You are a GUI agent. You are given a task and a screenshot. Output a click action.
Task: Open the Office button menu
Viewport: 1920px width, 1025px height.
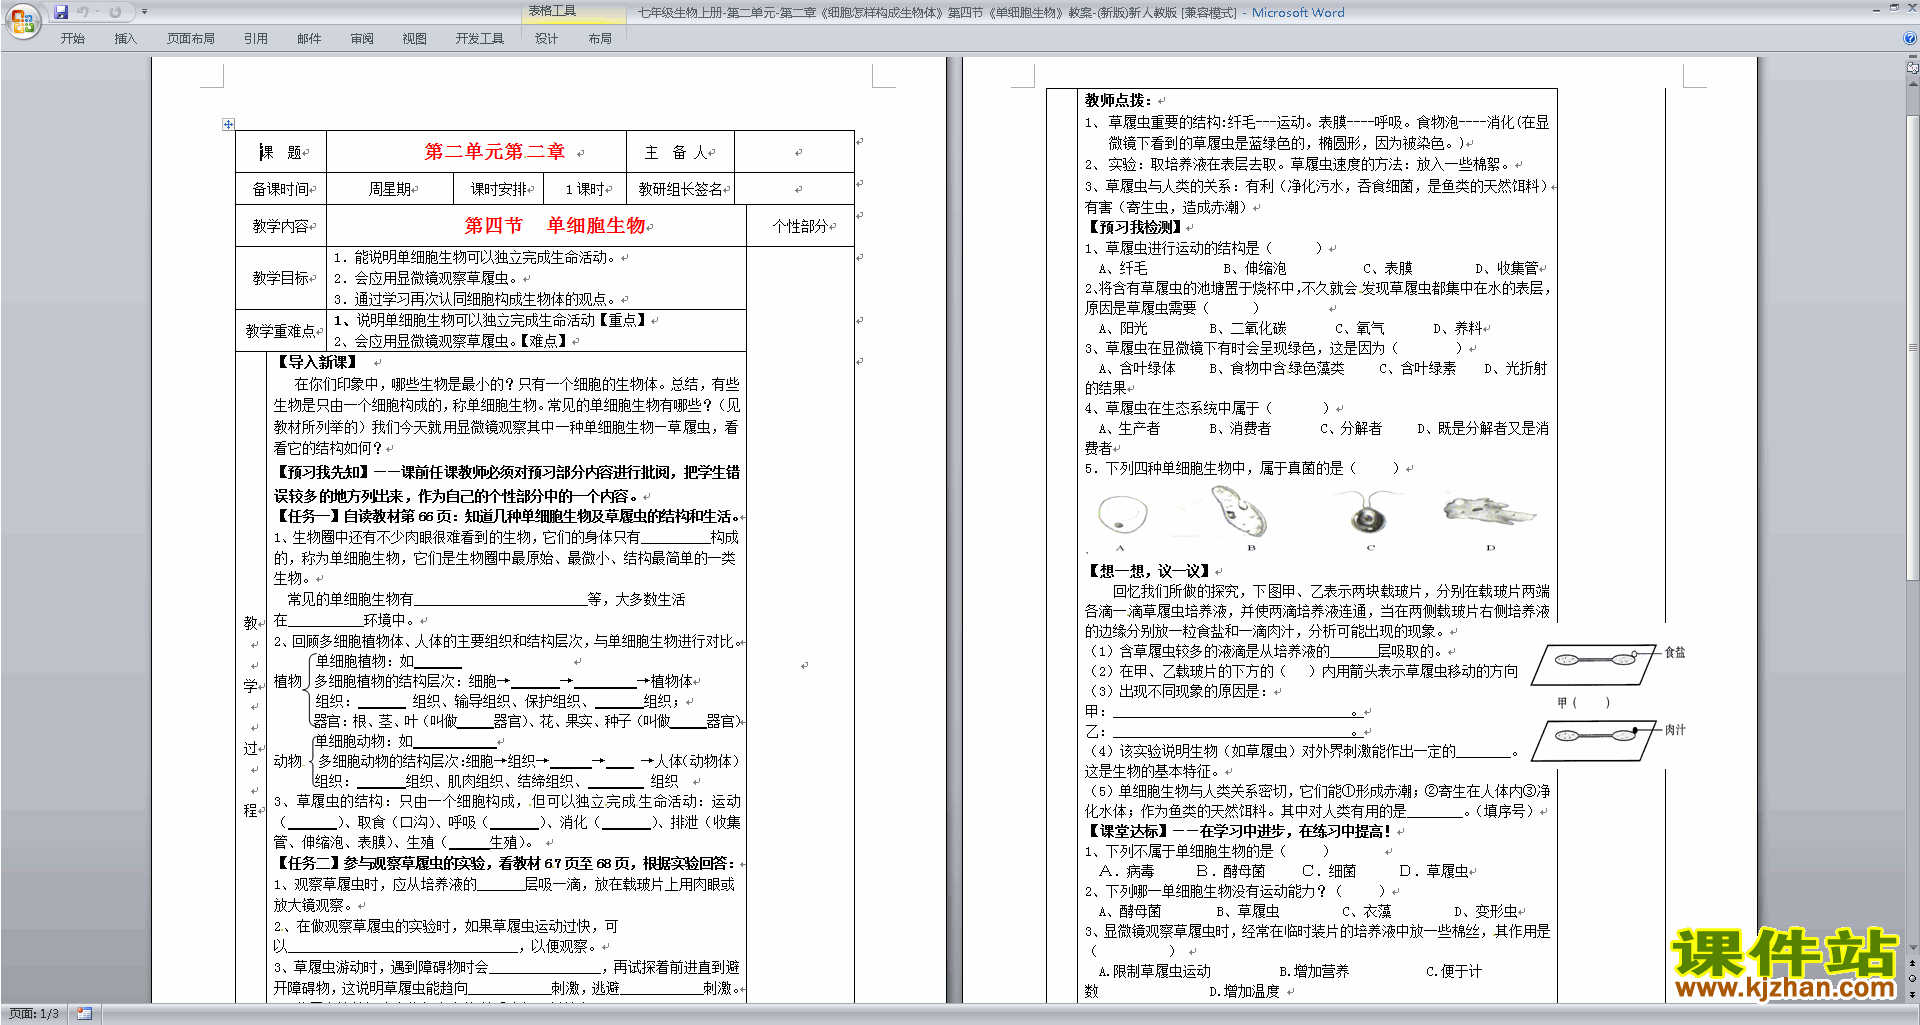pos(22,21)
